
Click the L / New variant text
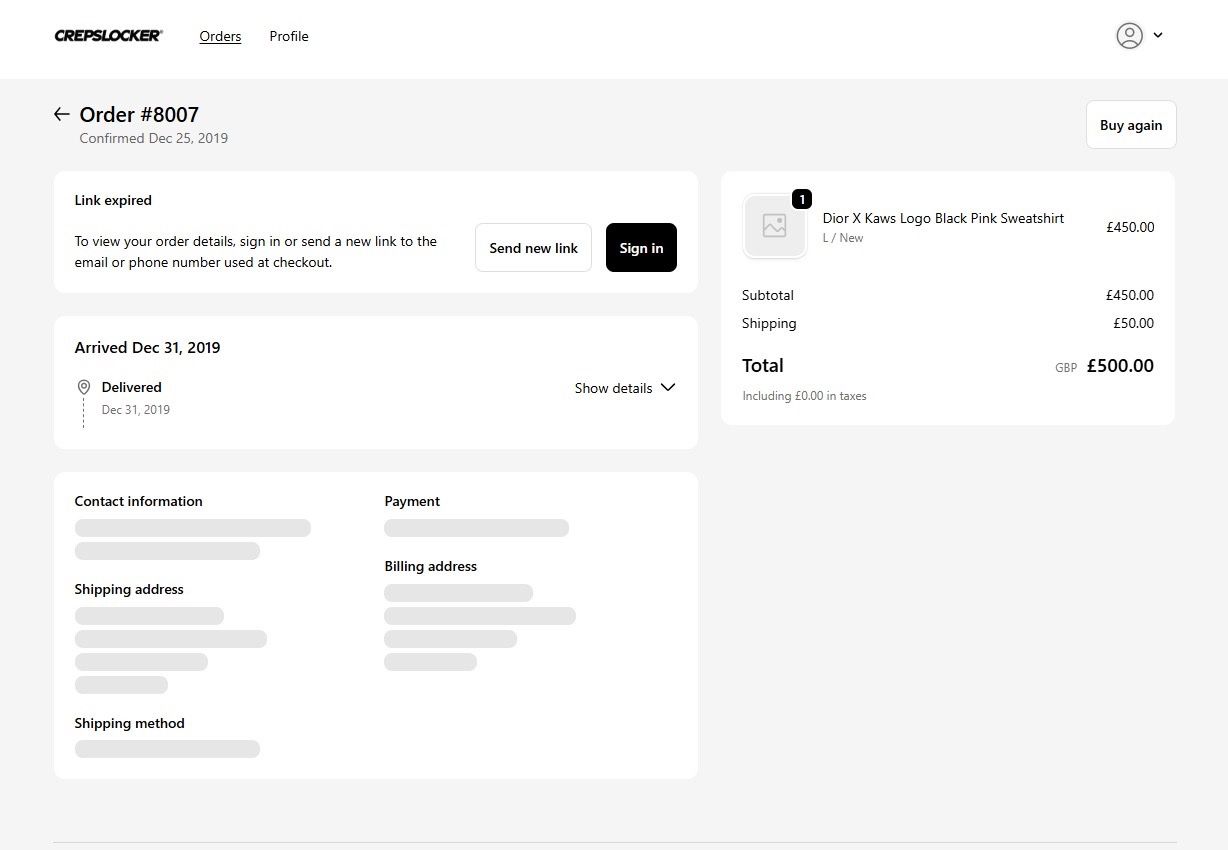[843, 238]
